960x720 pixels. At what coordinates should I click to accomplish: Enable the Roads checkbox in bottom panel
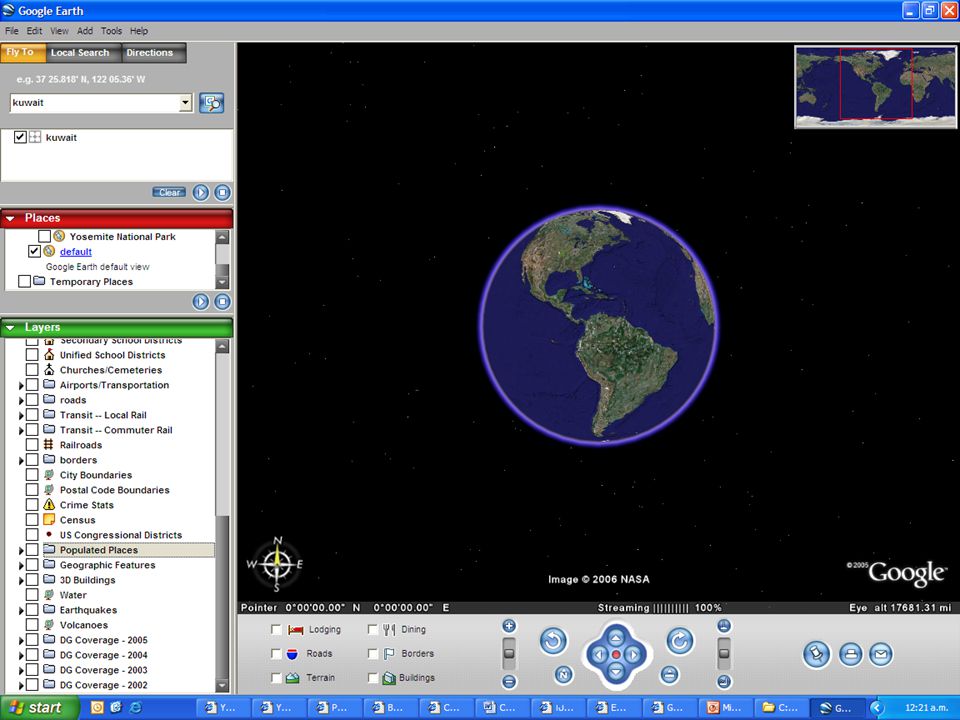point(276,654)
